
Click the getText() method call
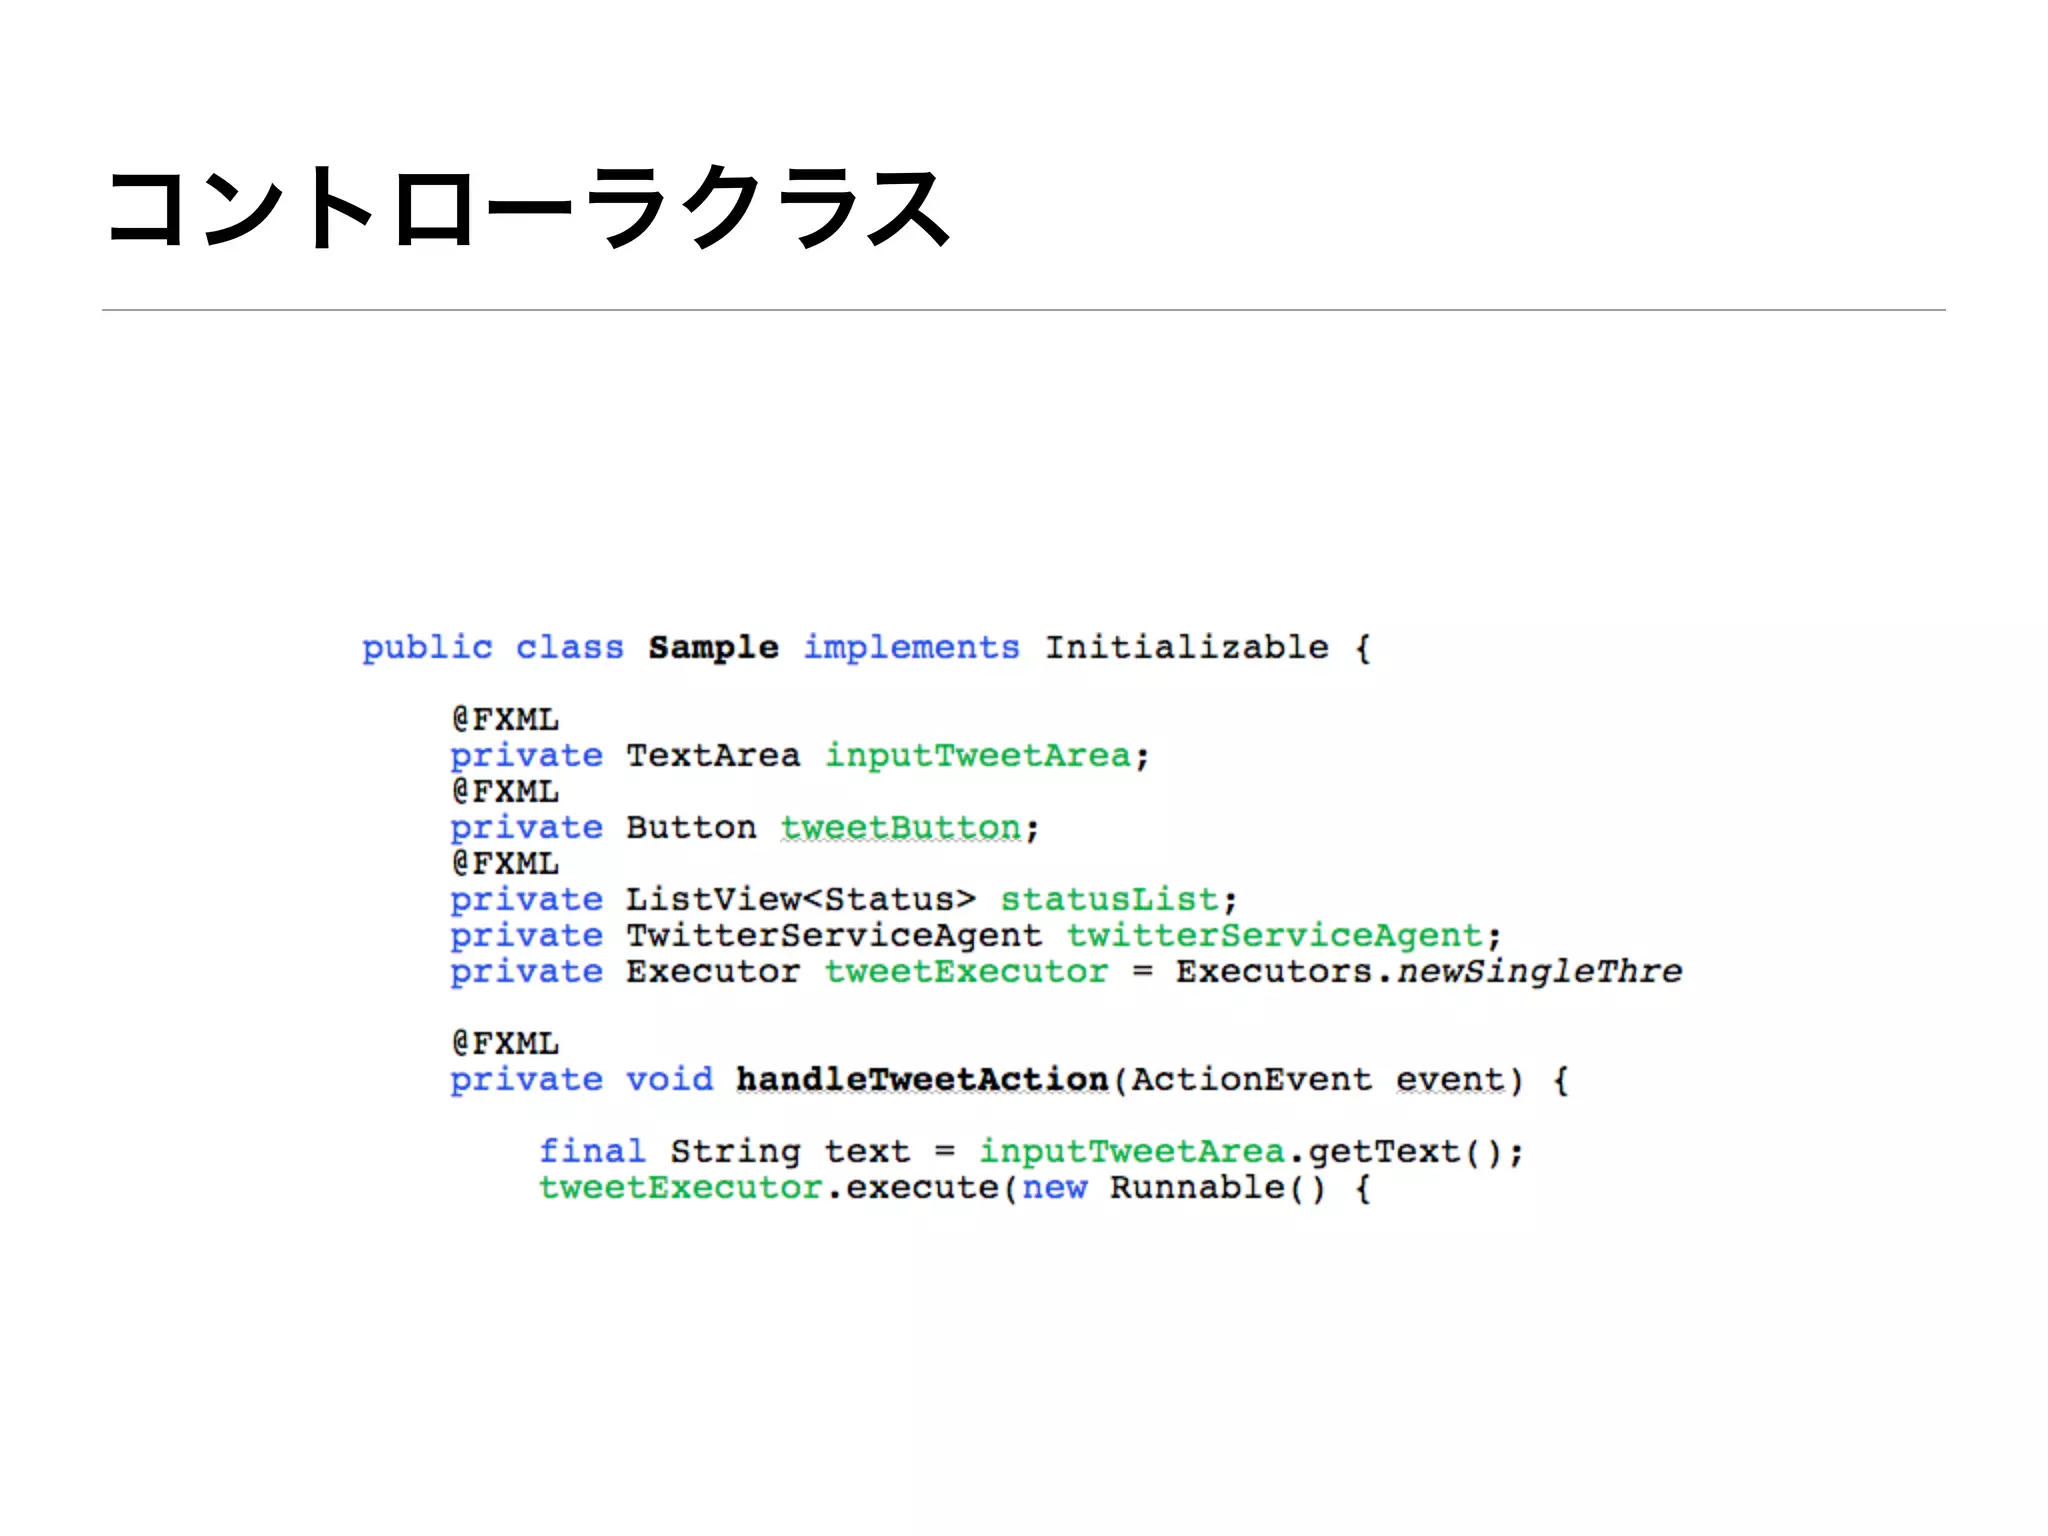click(1404, 1151)
